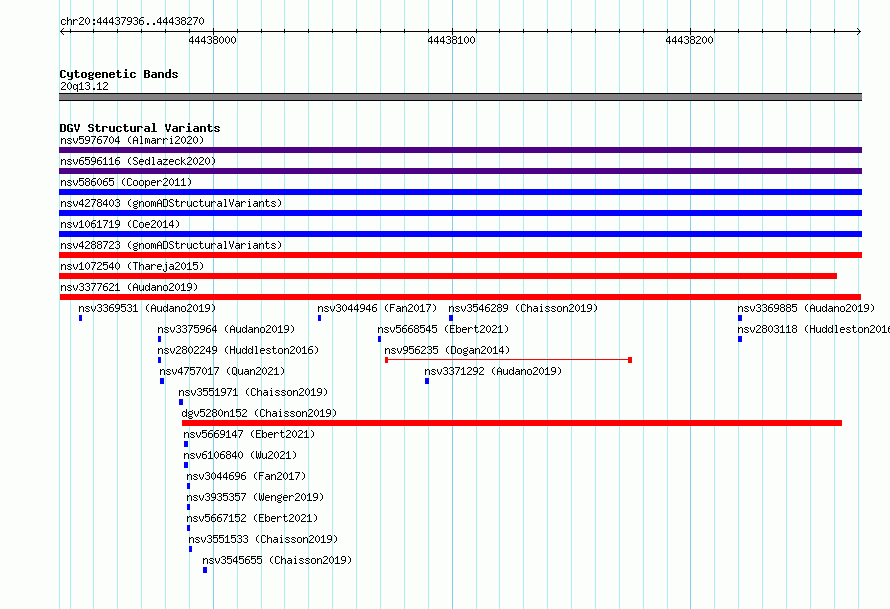Click the 44438100 ruler coordinate
The image size is (890, 609).
point(451,40)
